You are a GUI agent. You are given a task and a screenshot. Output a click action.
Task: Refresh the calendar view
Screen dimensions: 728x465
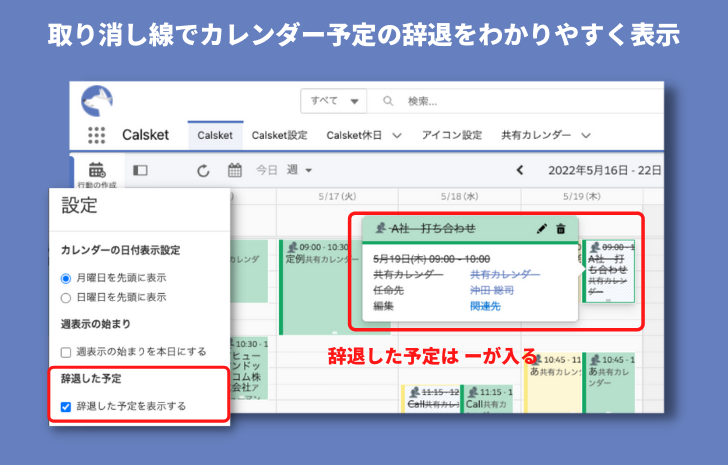pyautogui.click(x=203, y=171)
